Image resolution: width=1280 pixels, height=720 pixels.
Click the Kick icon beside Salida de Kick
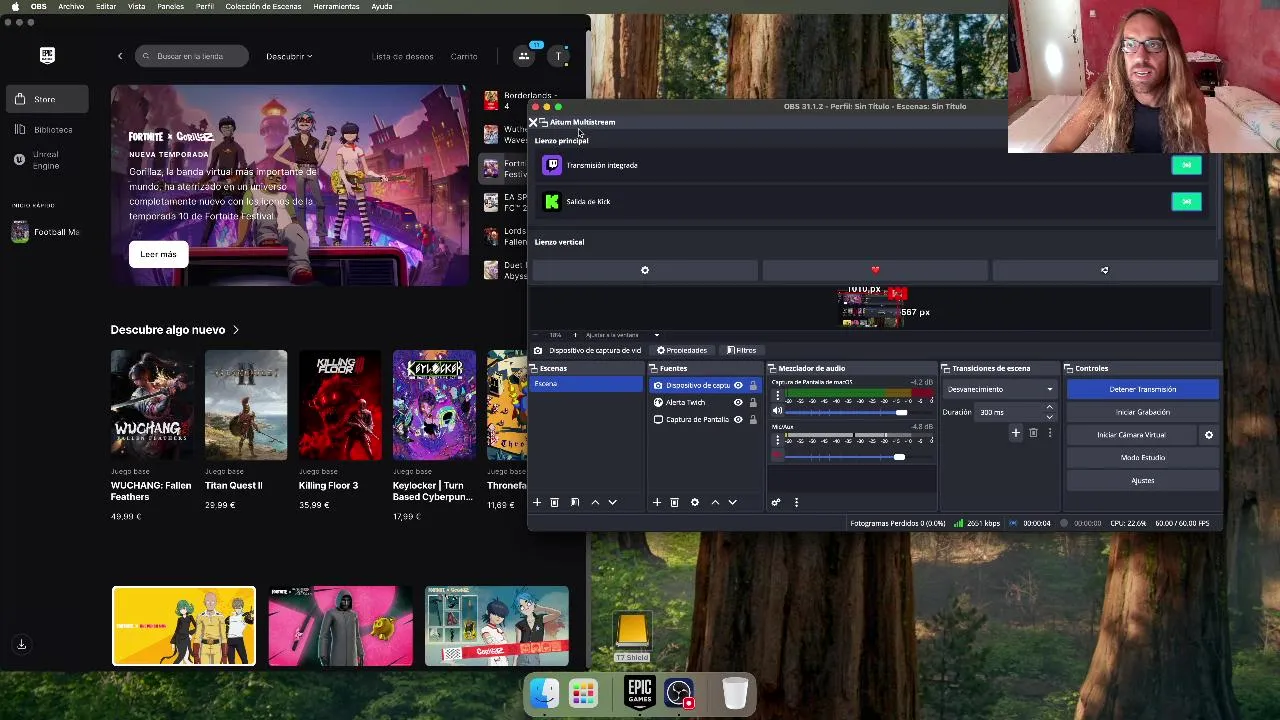pos(552,202)
